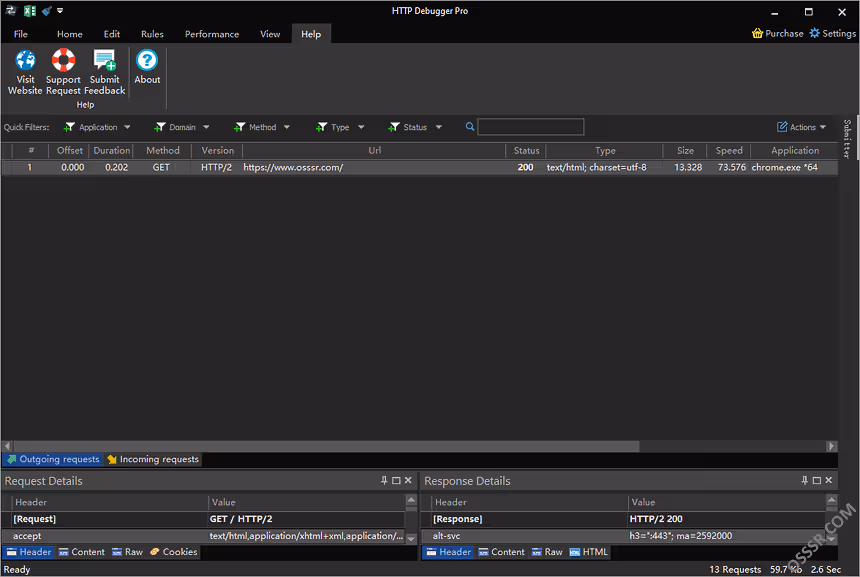Image resolution: width=860 pixels, height=577 pixels.
Task: Switch to the Rules ribbon tab
Action: [x=152, y=34]
